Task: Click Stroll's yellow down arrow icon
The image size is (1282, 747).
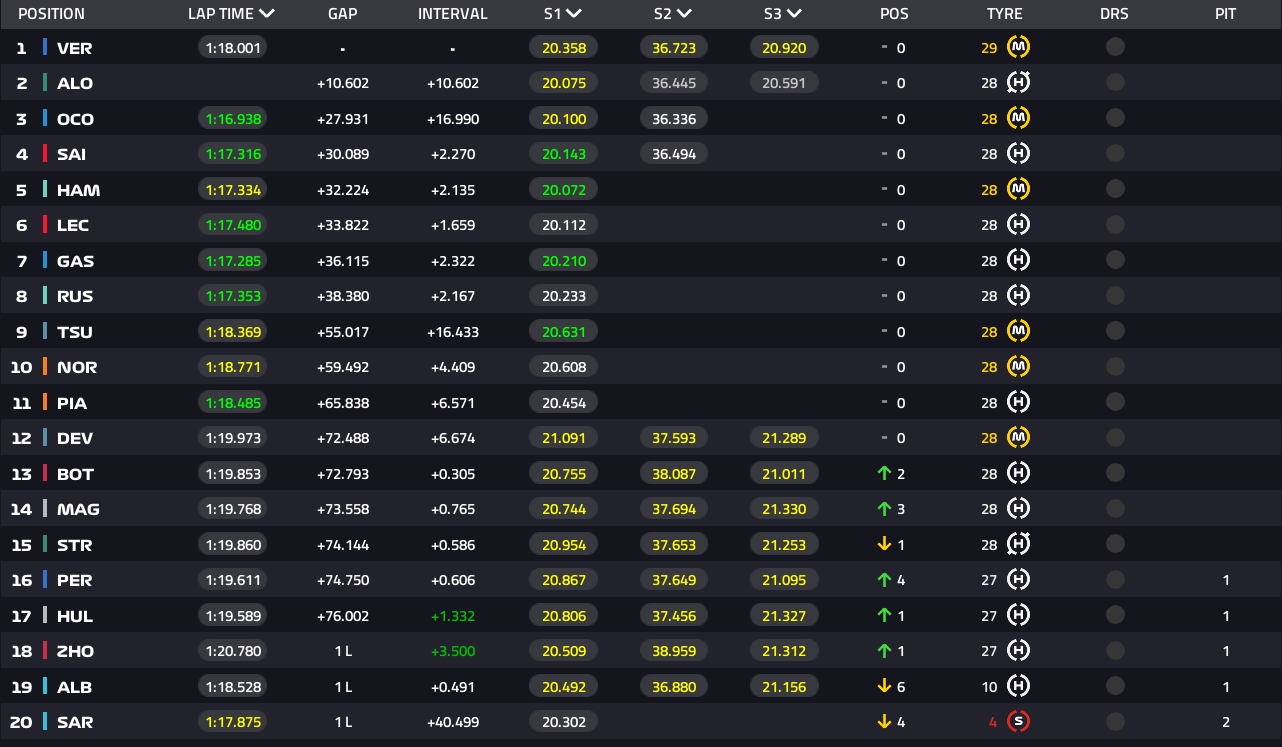Action: point(884,544)
